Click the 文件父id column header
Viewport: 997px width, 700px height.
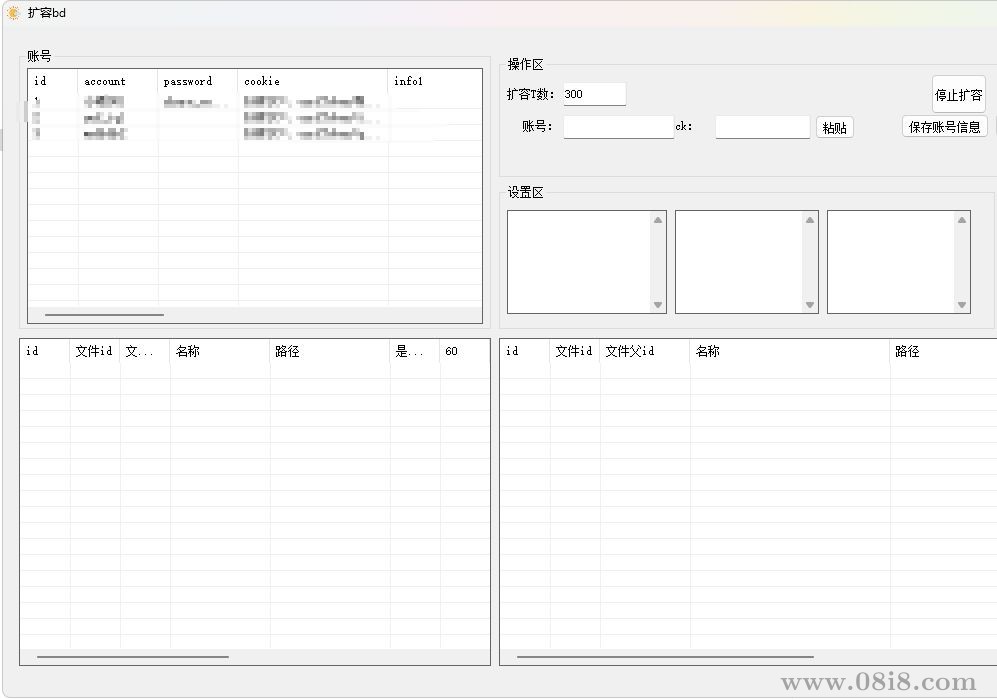click(x=644, y=351)
